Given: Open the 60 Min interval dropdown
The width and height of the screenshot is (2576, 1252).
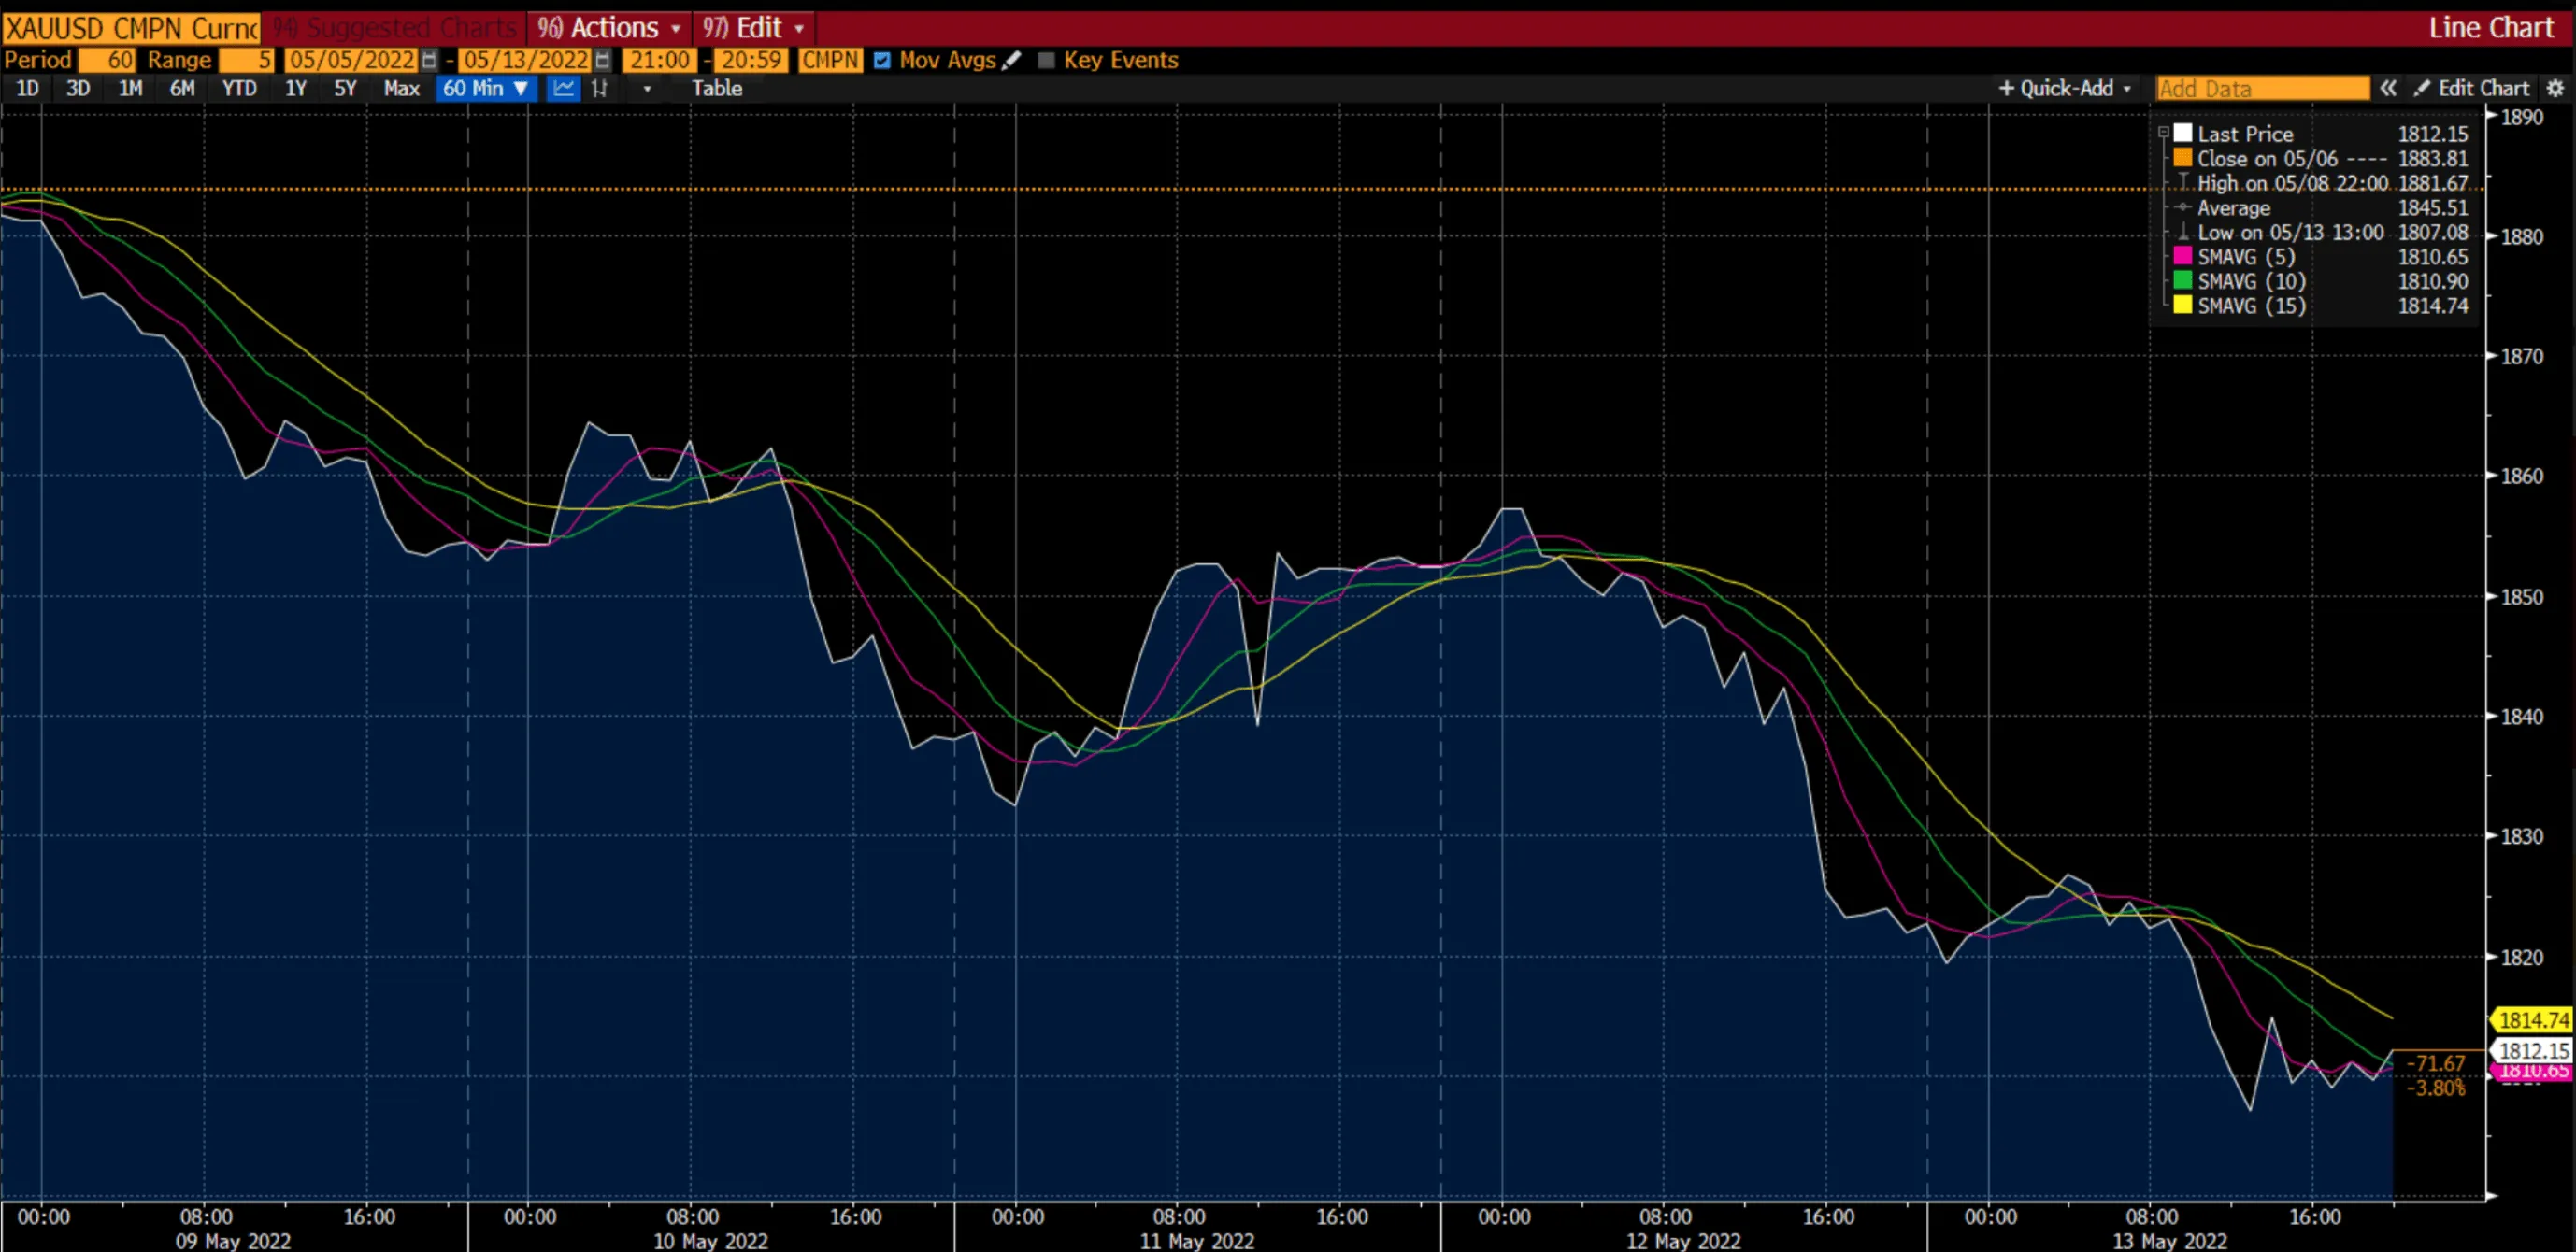Looking at the screenshot, I should pyautogui.click(x=486, y=88).
